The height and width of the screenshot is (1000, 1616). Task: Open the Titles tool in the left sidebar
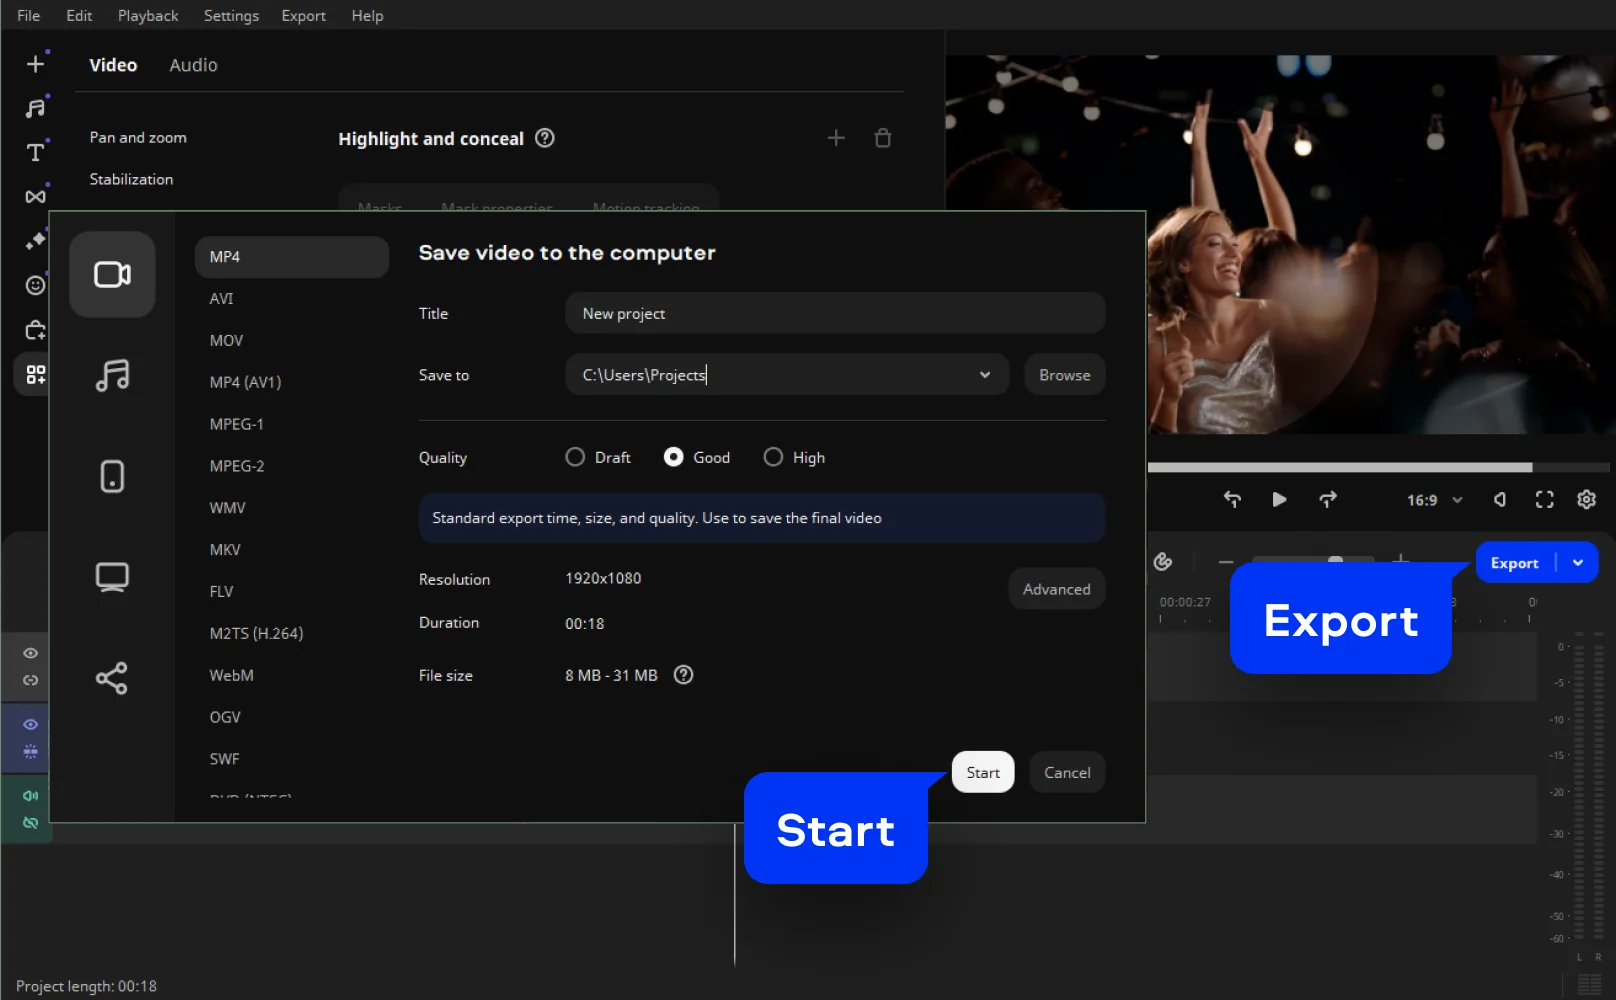click(35, 152)
